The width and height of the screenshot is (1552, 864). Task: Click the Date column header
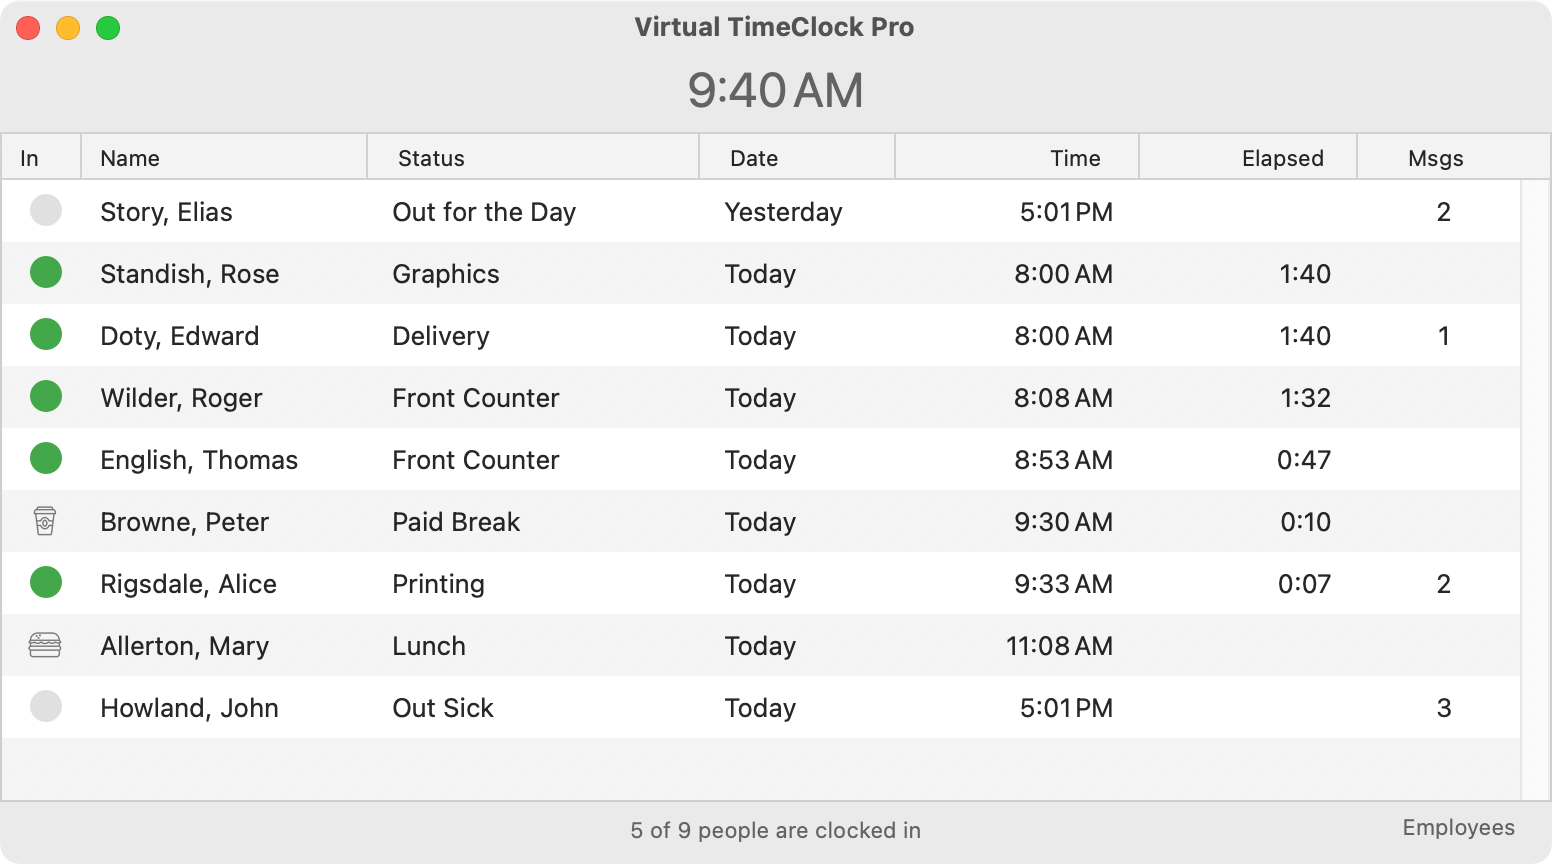click(x=754, y=157)
